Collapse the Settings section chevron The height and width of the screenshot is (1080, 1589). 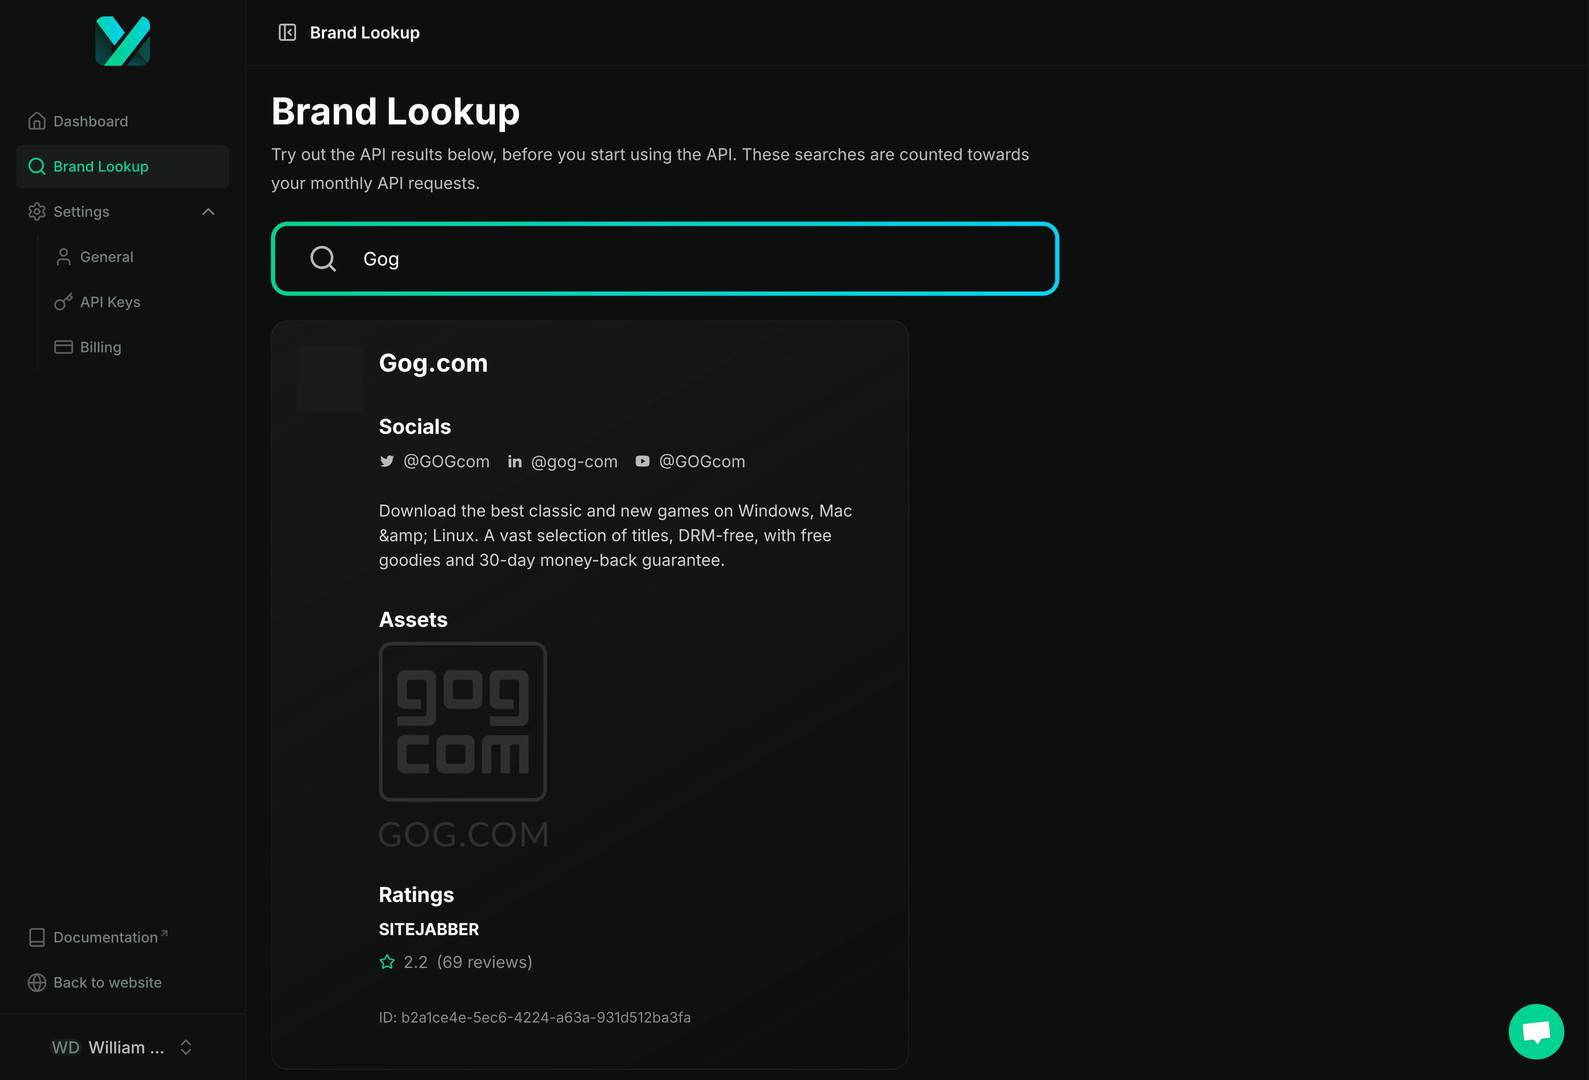[x=208, y=212]
